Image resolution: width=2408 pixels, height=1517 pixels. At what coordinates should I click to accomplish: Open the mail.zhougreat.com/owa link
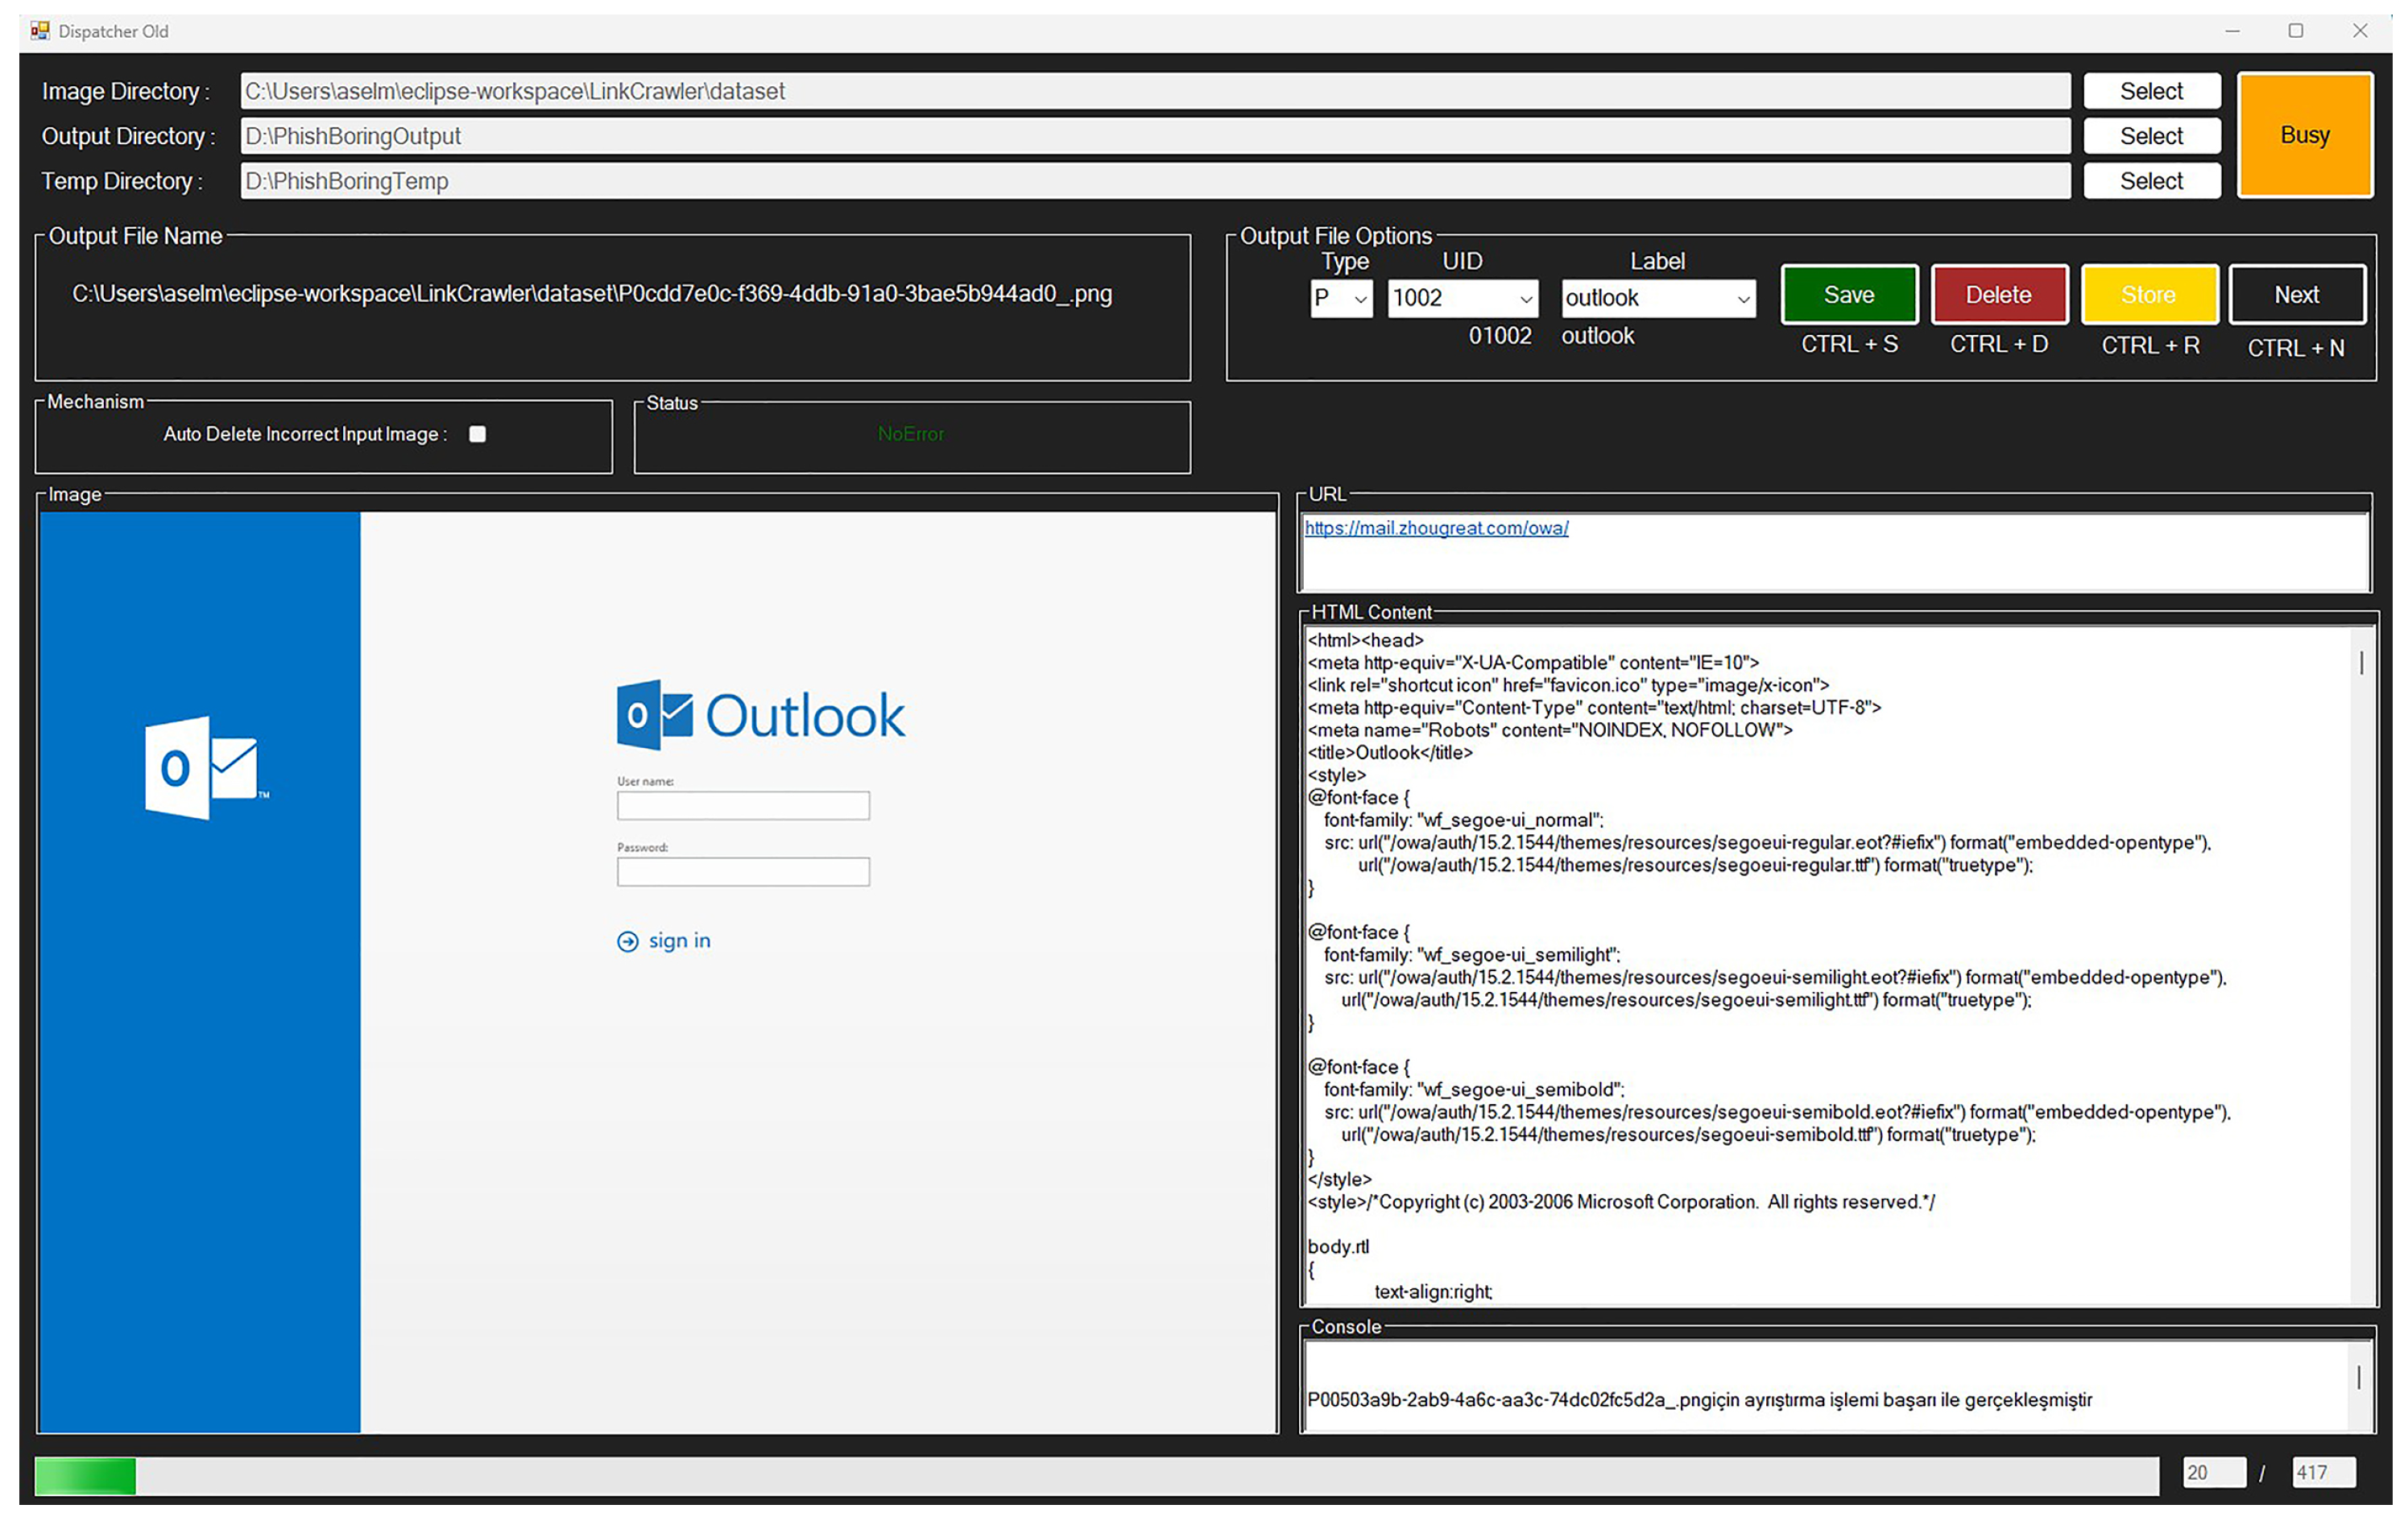click(1436, 528)
